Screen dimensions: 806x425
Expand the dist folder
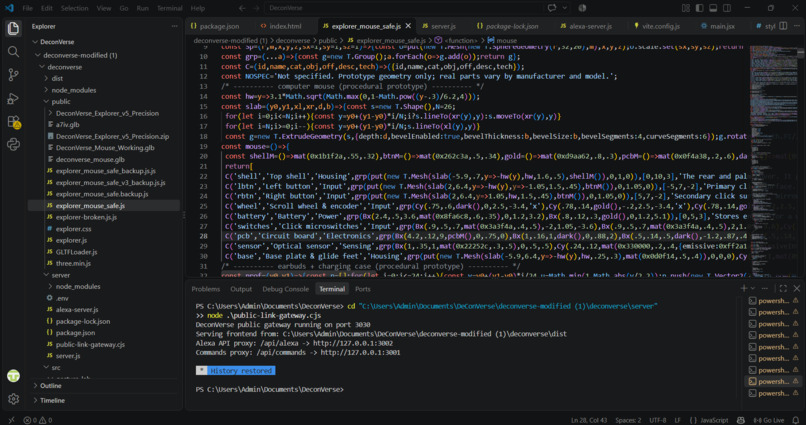click(46, 78)
